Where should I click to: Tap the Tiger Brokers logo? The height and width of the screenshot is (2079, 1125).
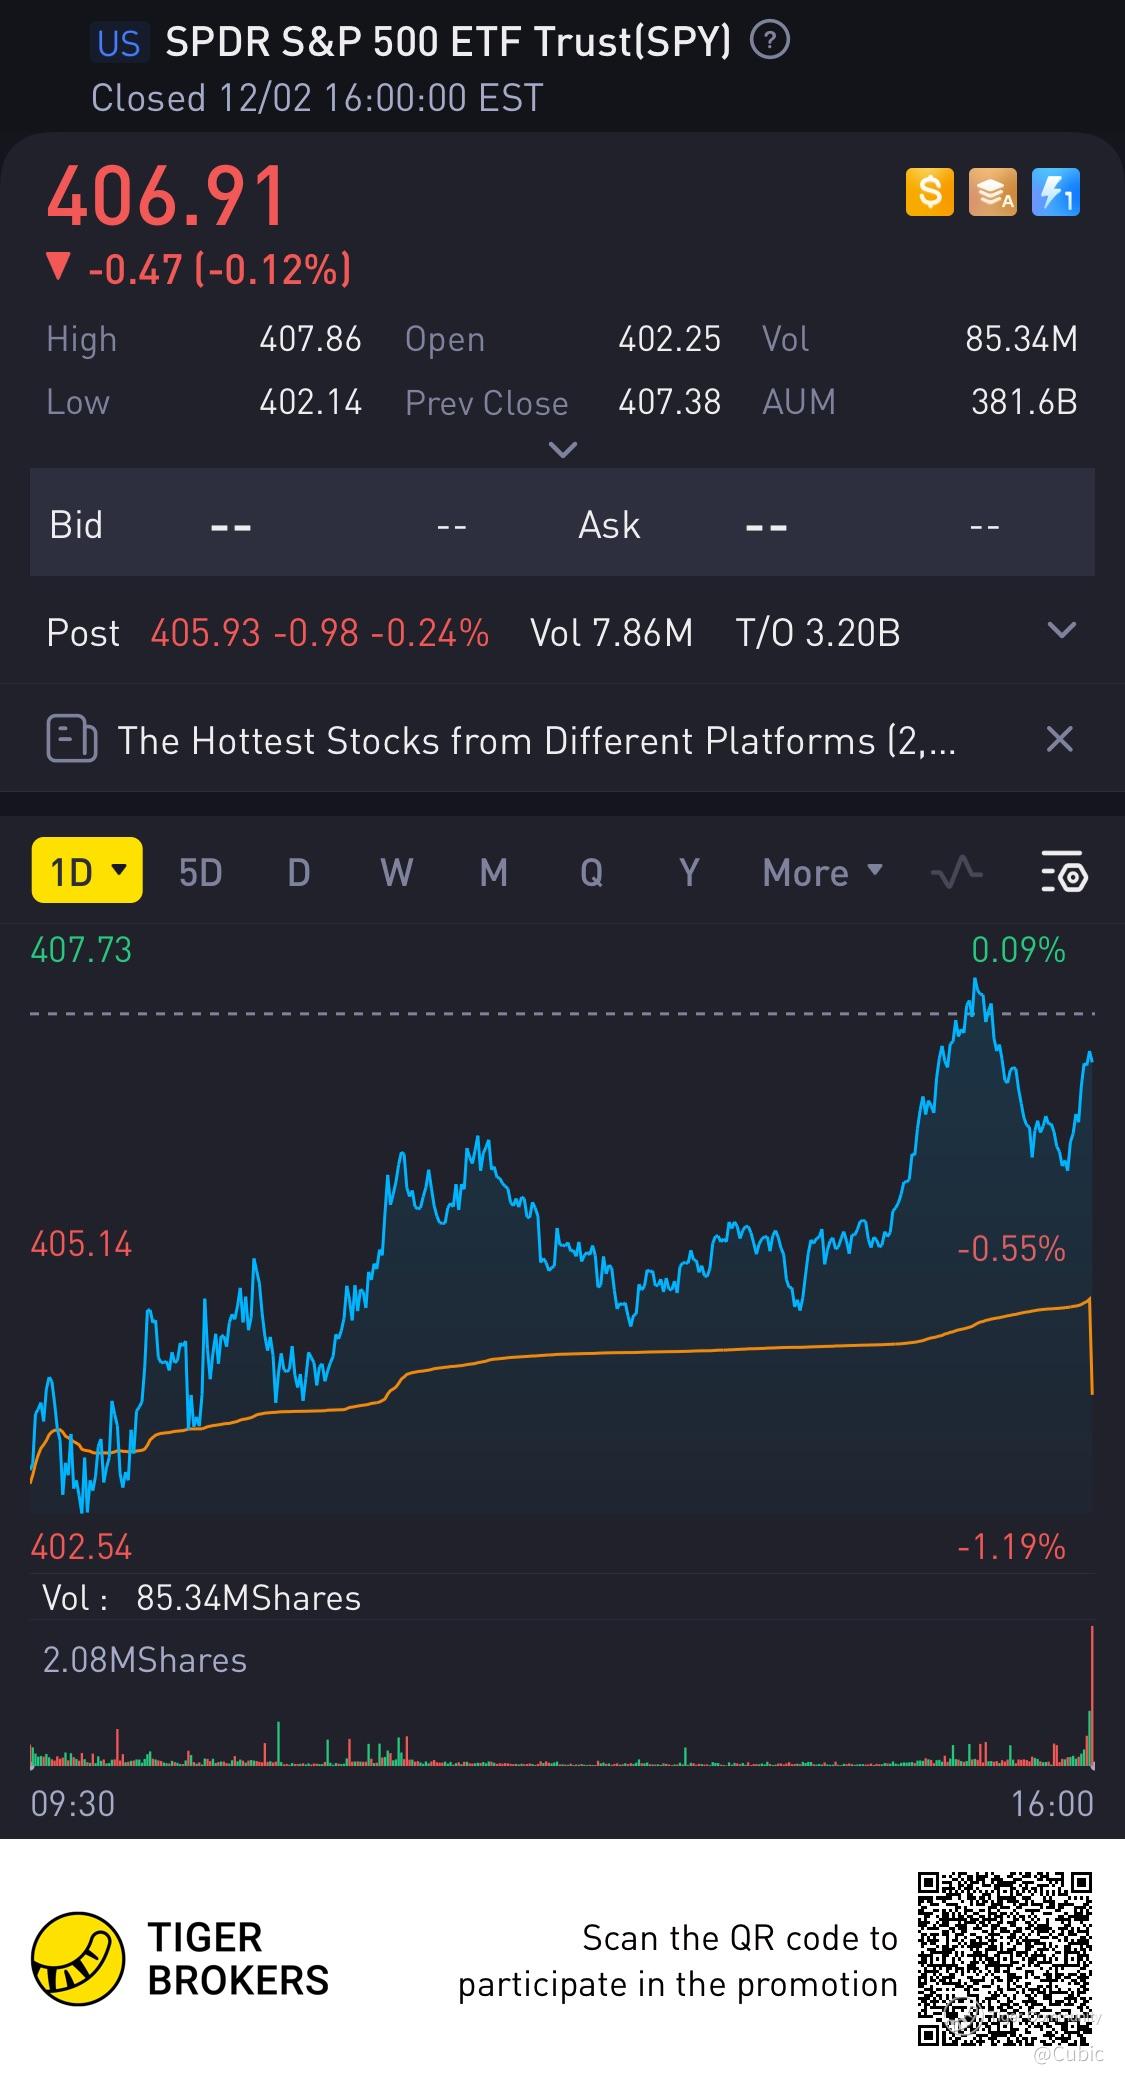(78, 1959)
